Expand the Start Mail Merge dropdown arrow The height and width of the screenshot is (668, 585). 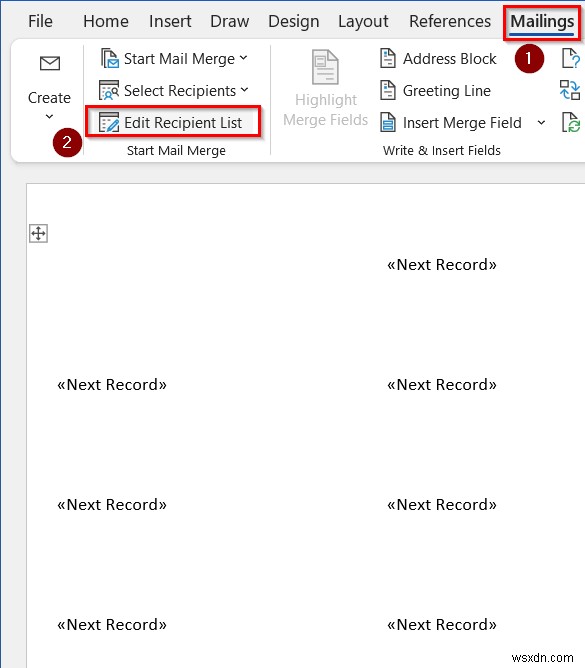pyautogui.click(x=243, y=58)
